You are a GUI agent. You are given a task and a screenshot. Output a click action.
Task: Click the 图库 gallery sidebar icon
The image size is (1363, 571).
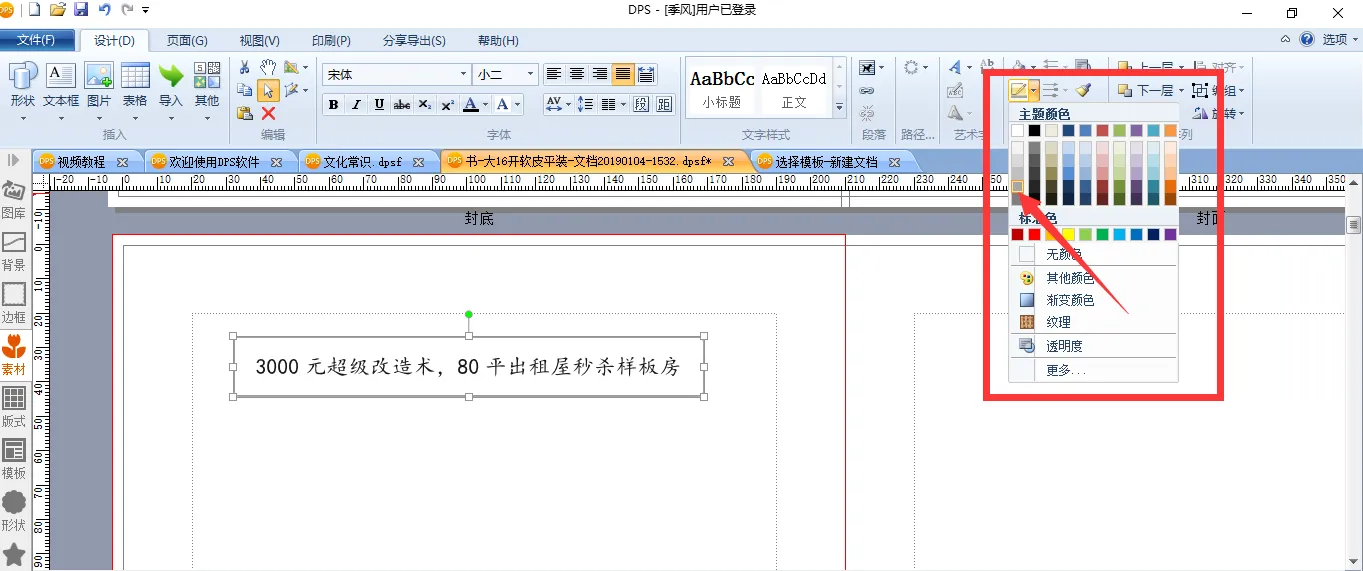tap(14, 198)
